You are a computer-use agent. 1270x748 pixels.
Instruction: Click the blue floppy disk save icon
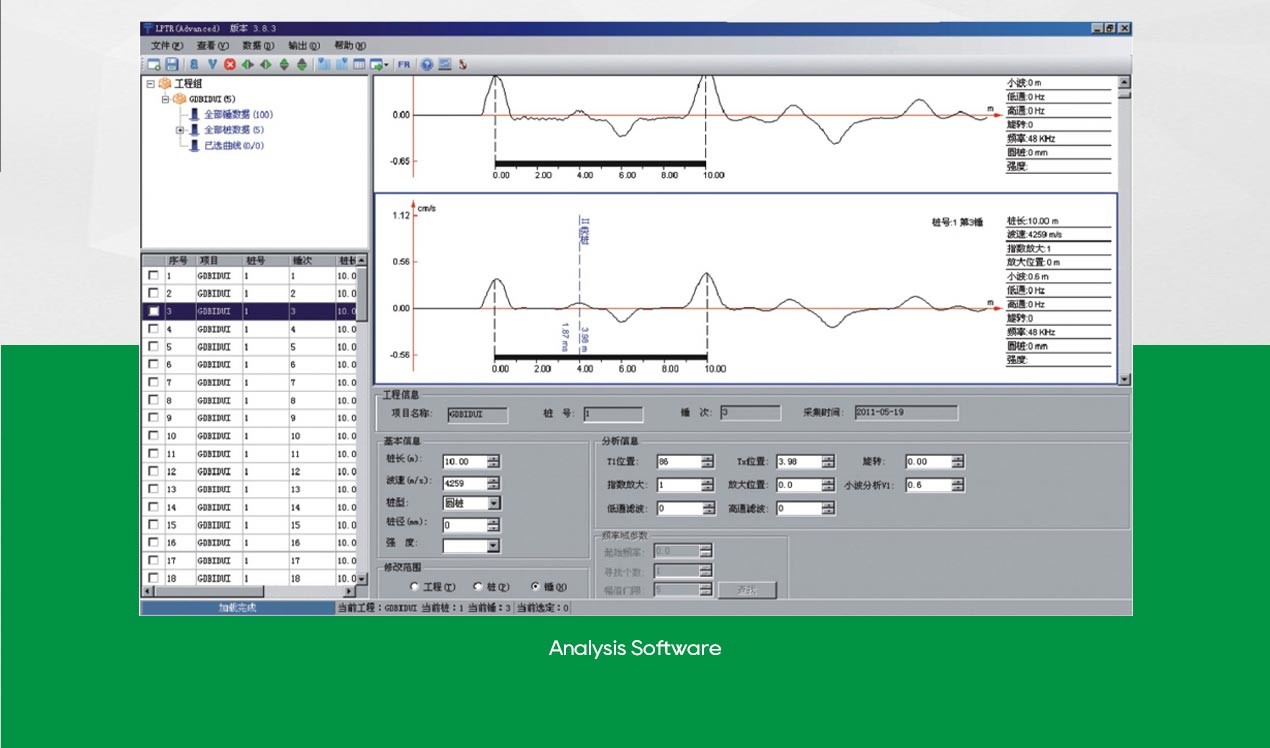172,64
